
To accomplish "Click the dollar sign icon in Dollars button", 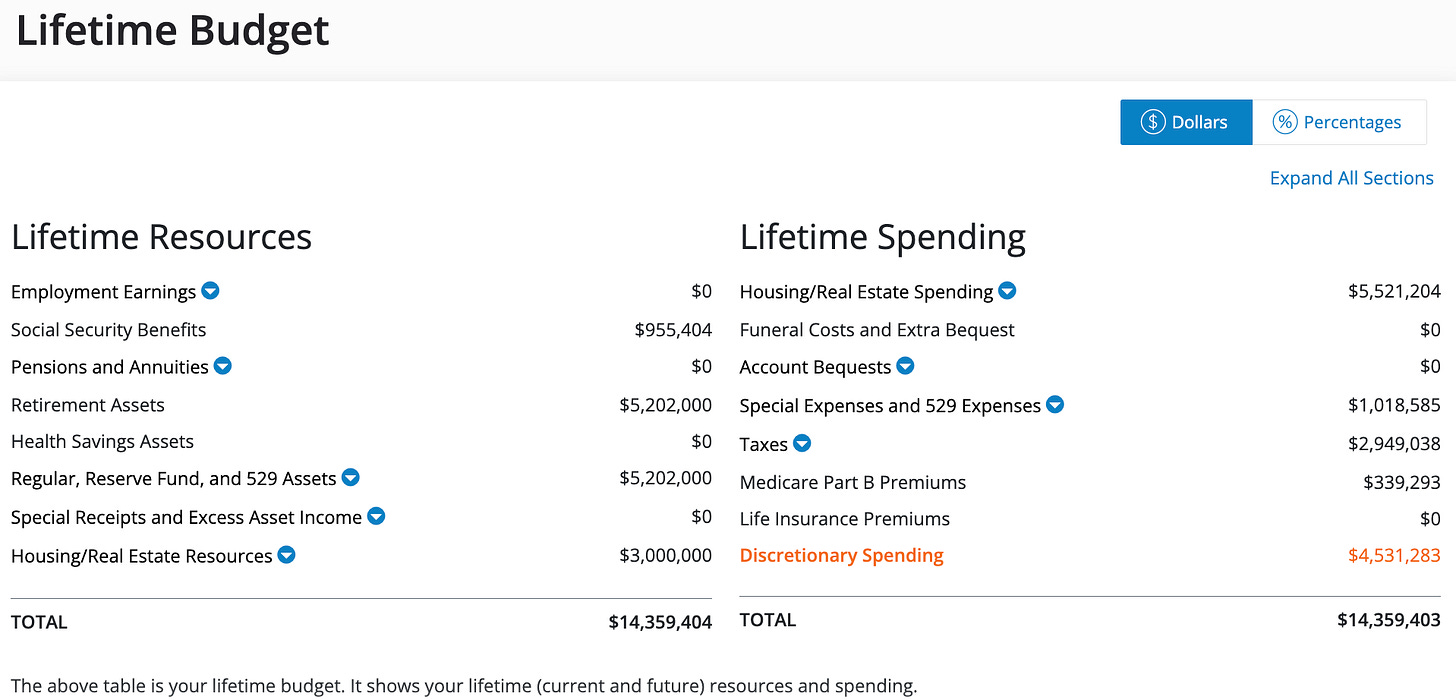I will pos(1153,122).
